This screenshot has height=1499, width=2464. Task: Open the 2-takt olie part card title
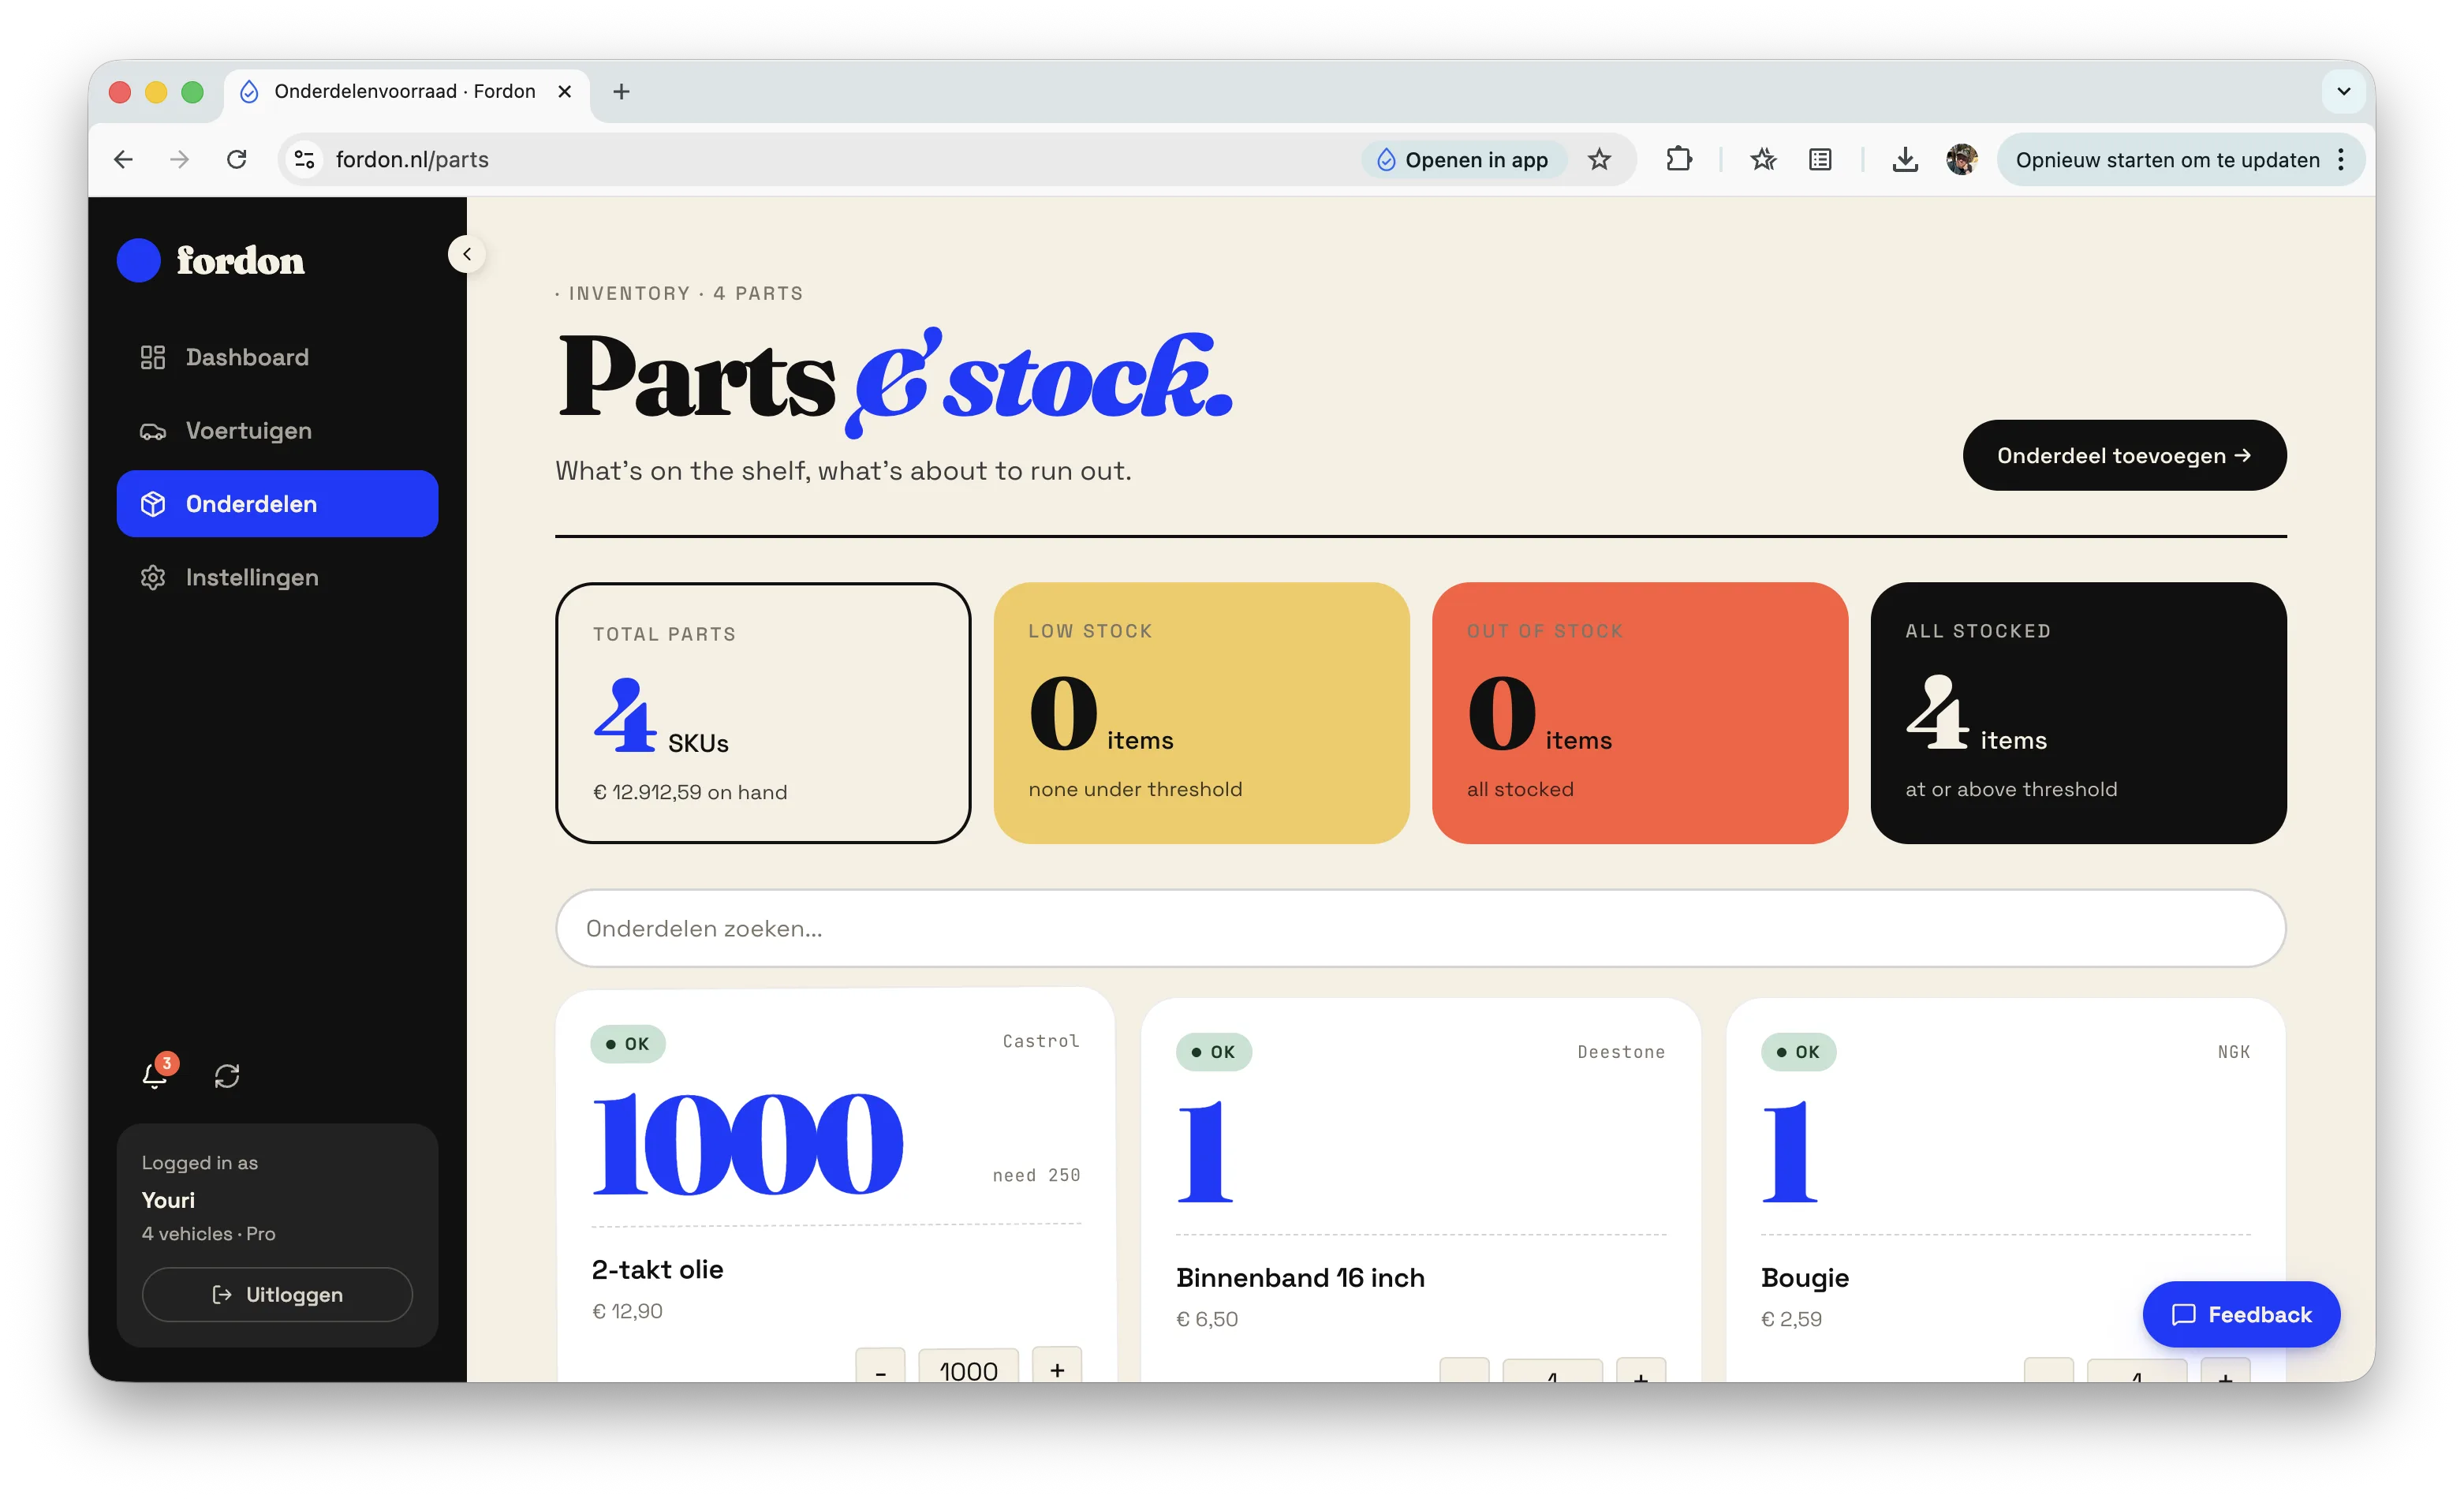657,1269
